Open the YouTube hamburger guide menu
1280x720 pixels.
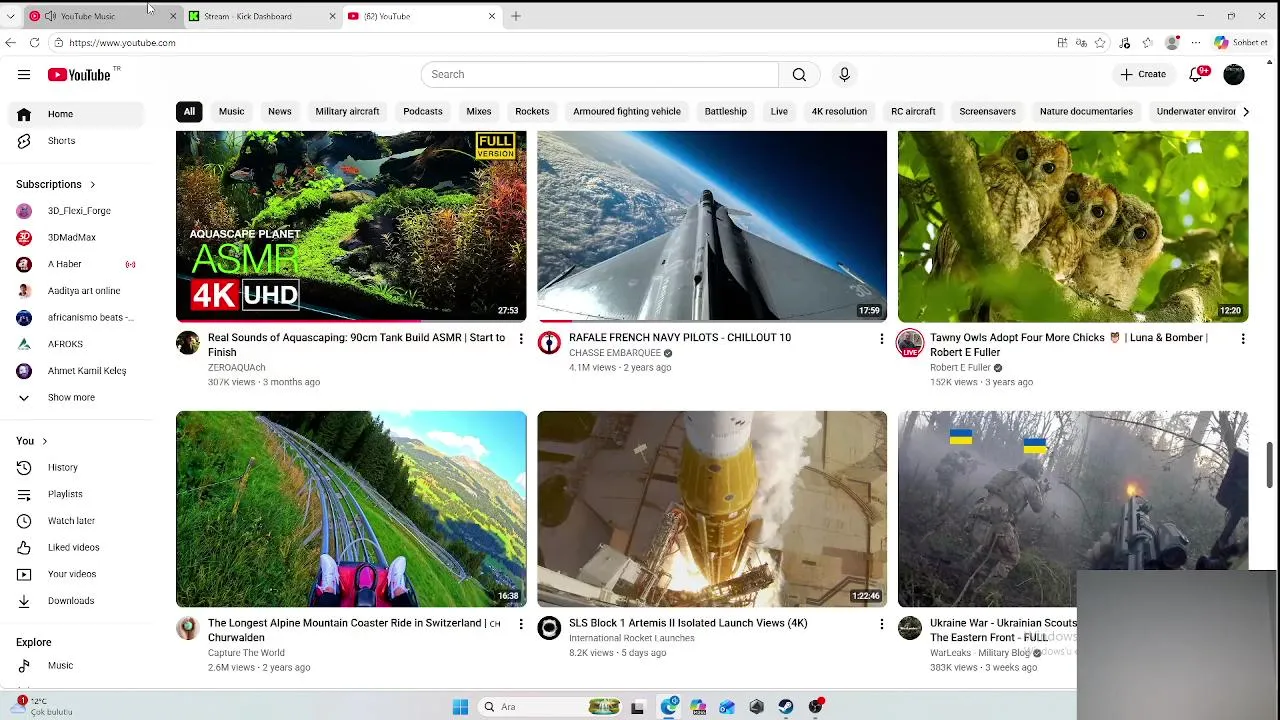click(24, 74)
